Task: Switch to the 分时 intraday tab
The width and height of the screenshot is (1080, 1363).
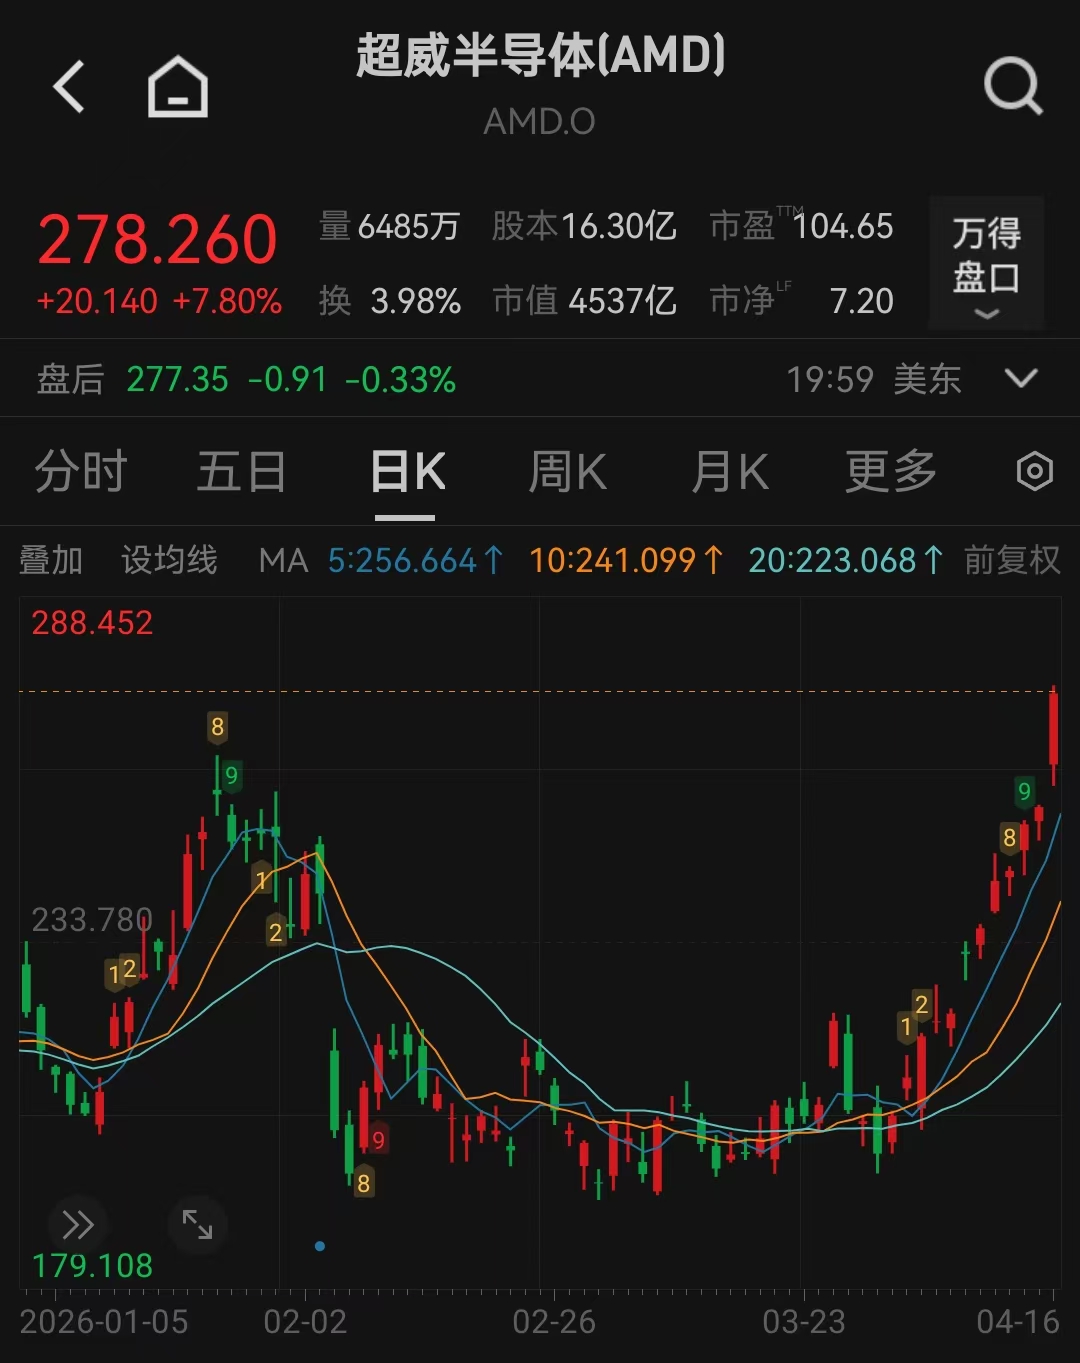Action: click(81, 471)
